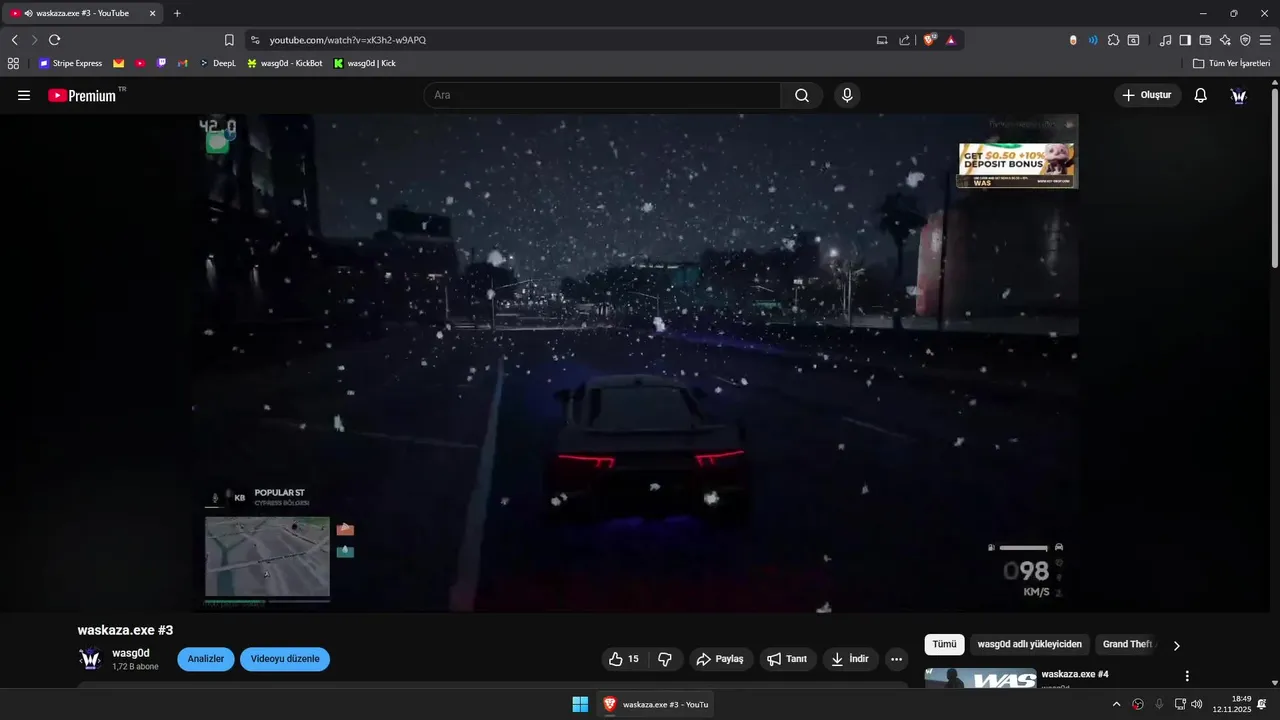This screenshot has width=1280, height=720.
Task: Open the wasg0d channel name link
Action: tap(131, 653)
